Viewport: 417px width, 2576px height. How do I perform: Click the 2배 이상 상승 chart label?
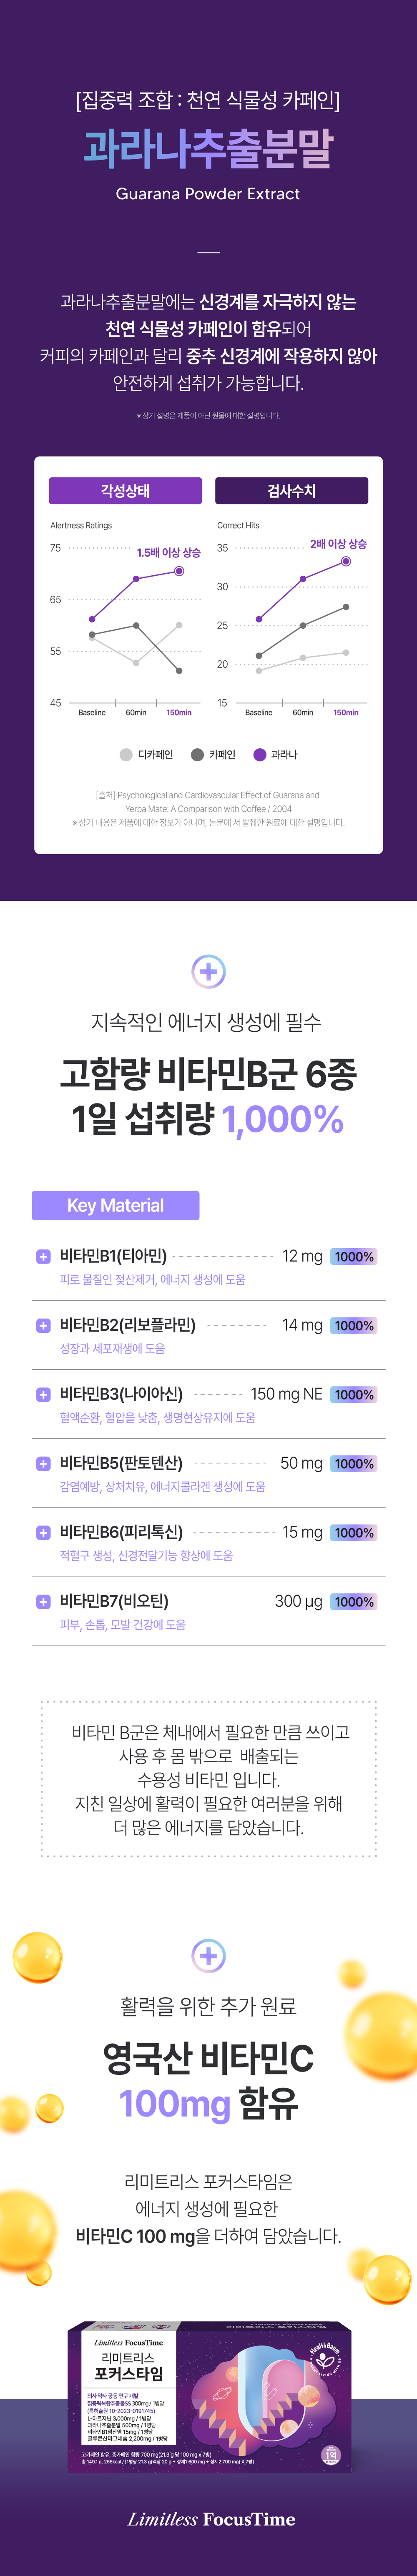pyautogui.click(x=338, y=544)
